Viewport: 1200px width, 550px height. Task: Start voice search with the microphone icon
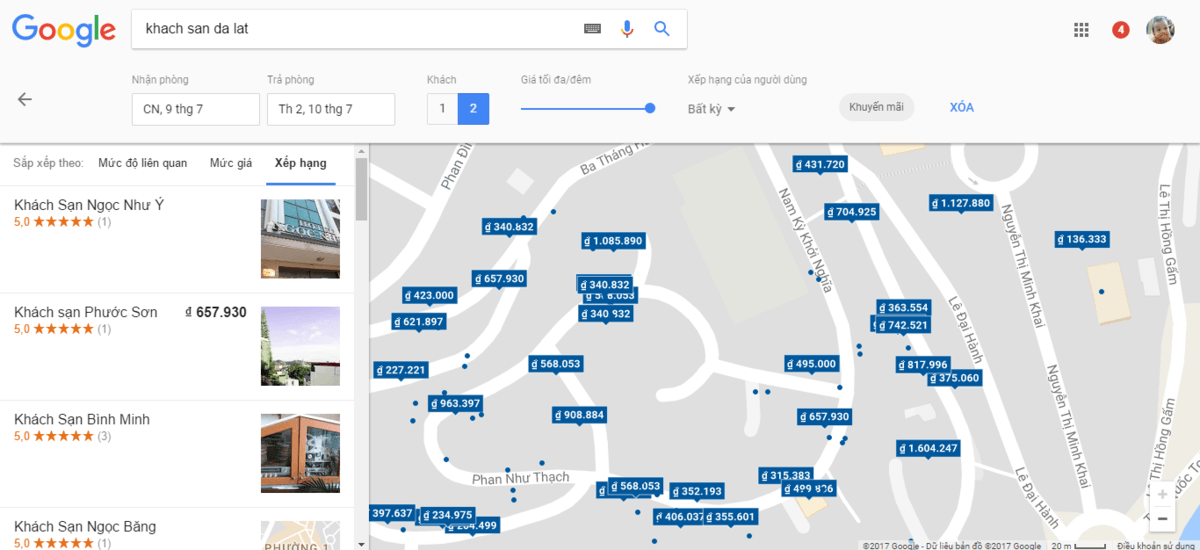pos(627,29)
